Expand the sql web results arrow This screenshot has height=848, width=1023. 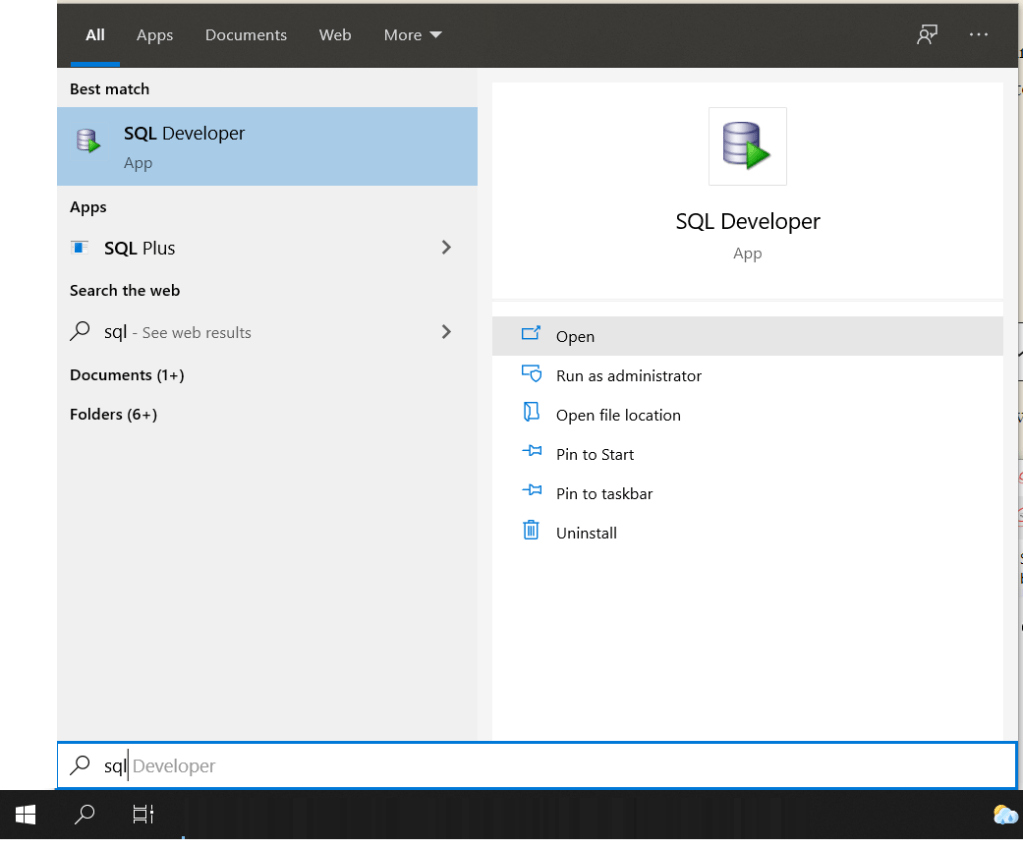(x=446, y=331)
